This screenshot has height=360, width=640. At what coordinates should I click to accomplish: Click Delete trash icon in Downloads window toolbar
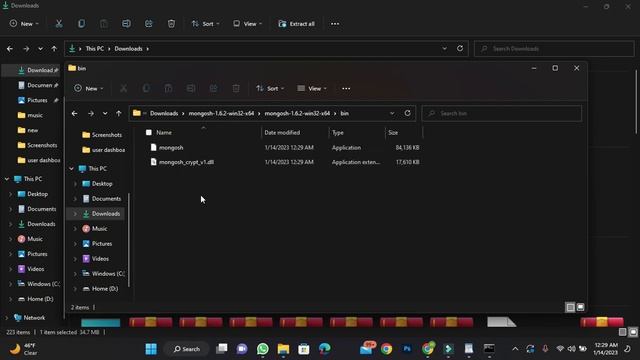[x=171, y=24]
